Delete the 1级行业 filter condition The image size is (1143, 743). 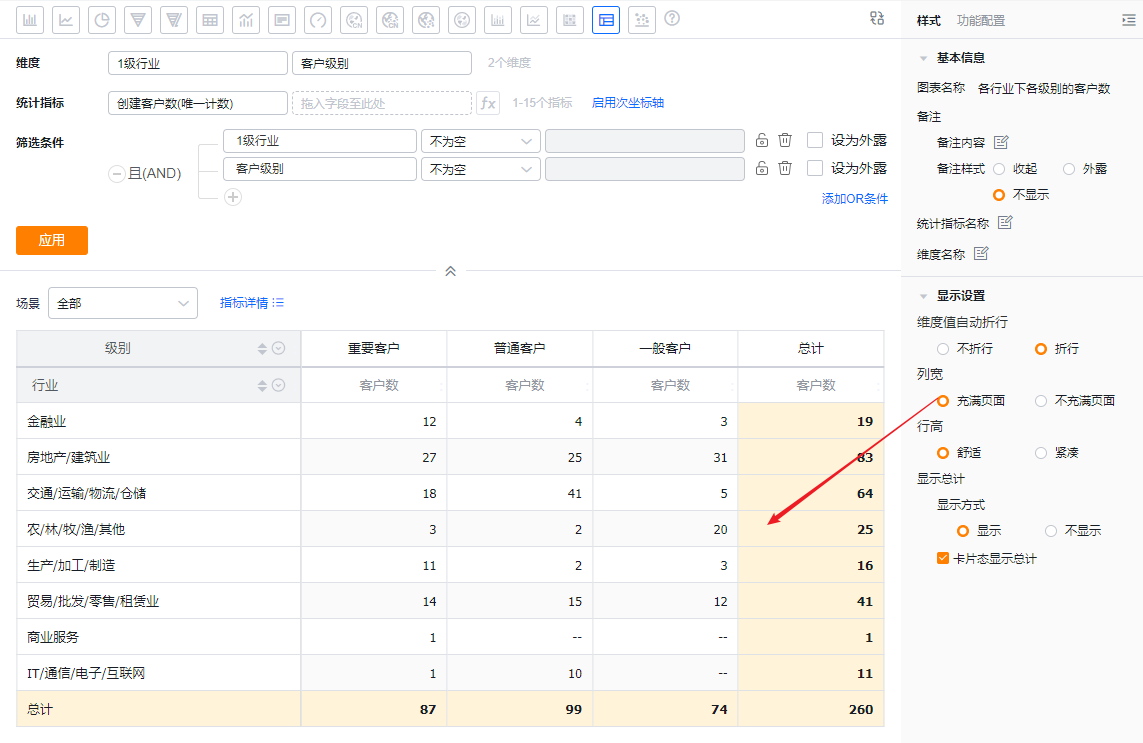(x=786, y=141)
